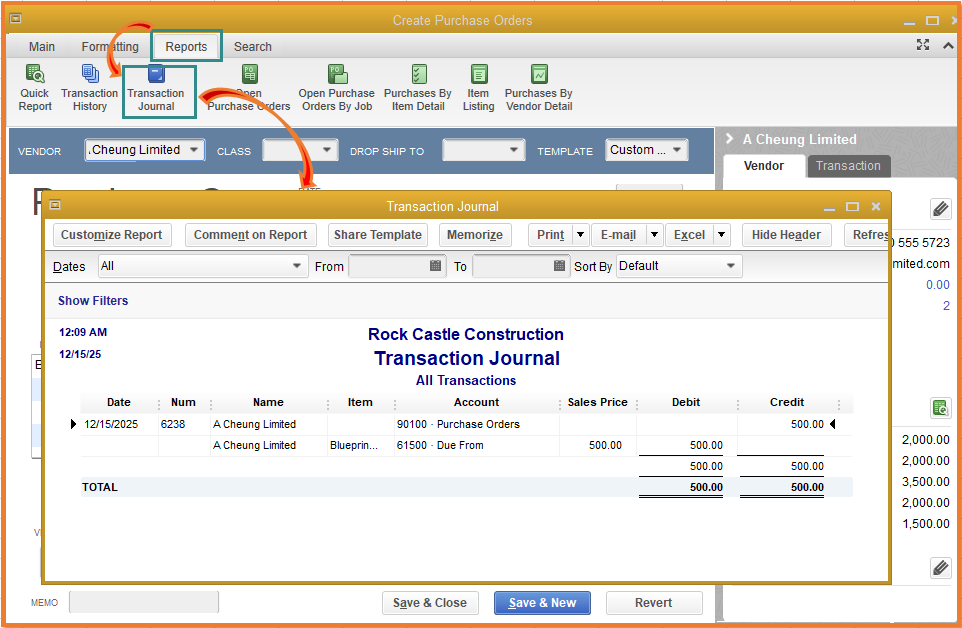Expand the Excel dropdown arrow

point(722,234)
